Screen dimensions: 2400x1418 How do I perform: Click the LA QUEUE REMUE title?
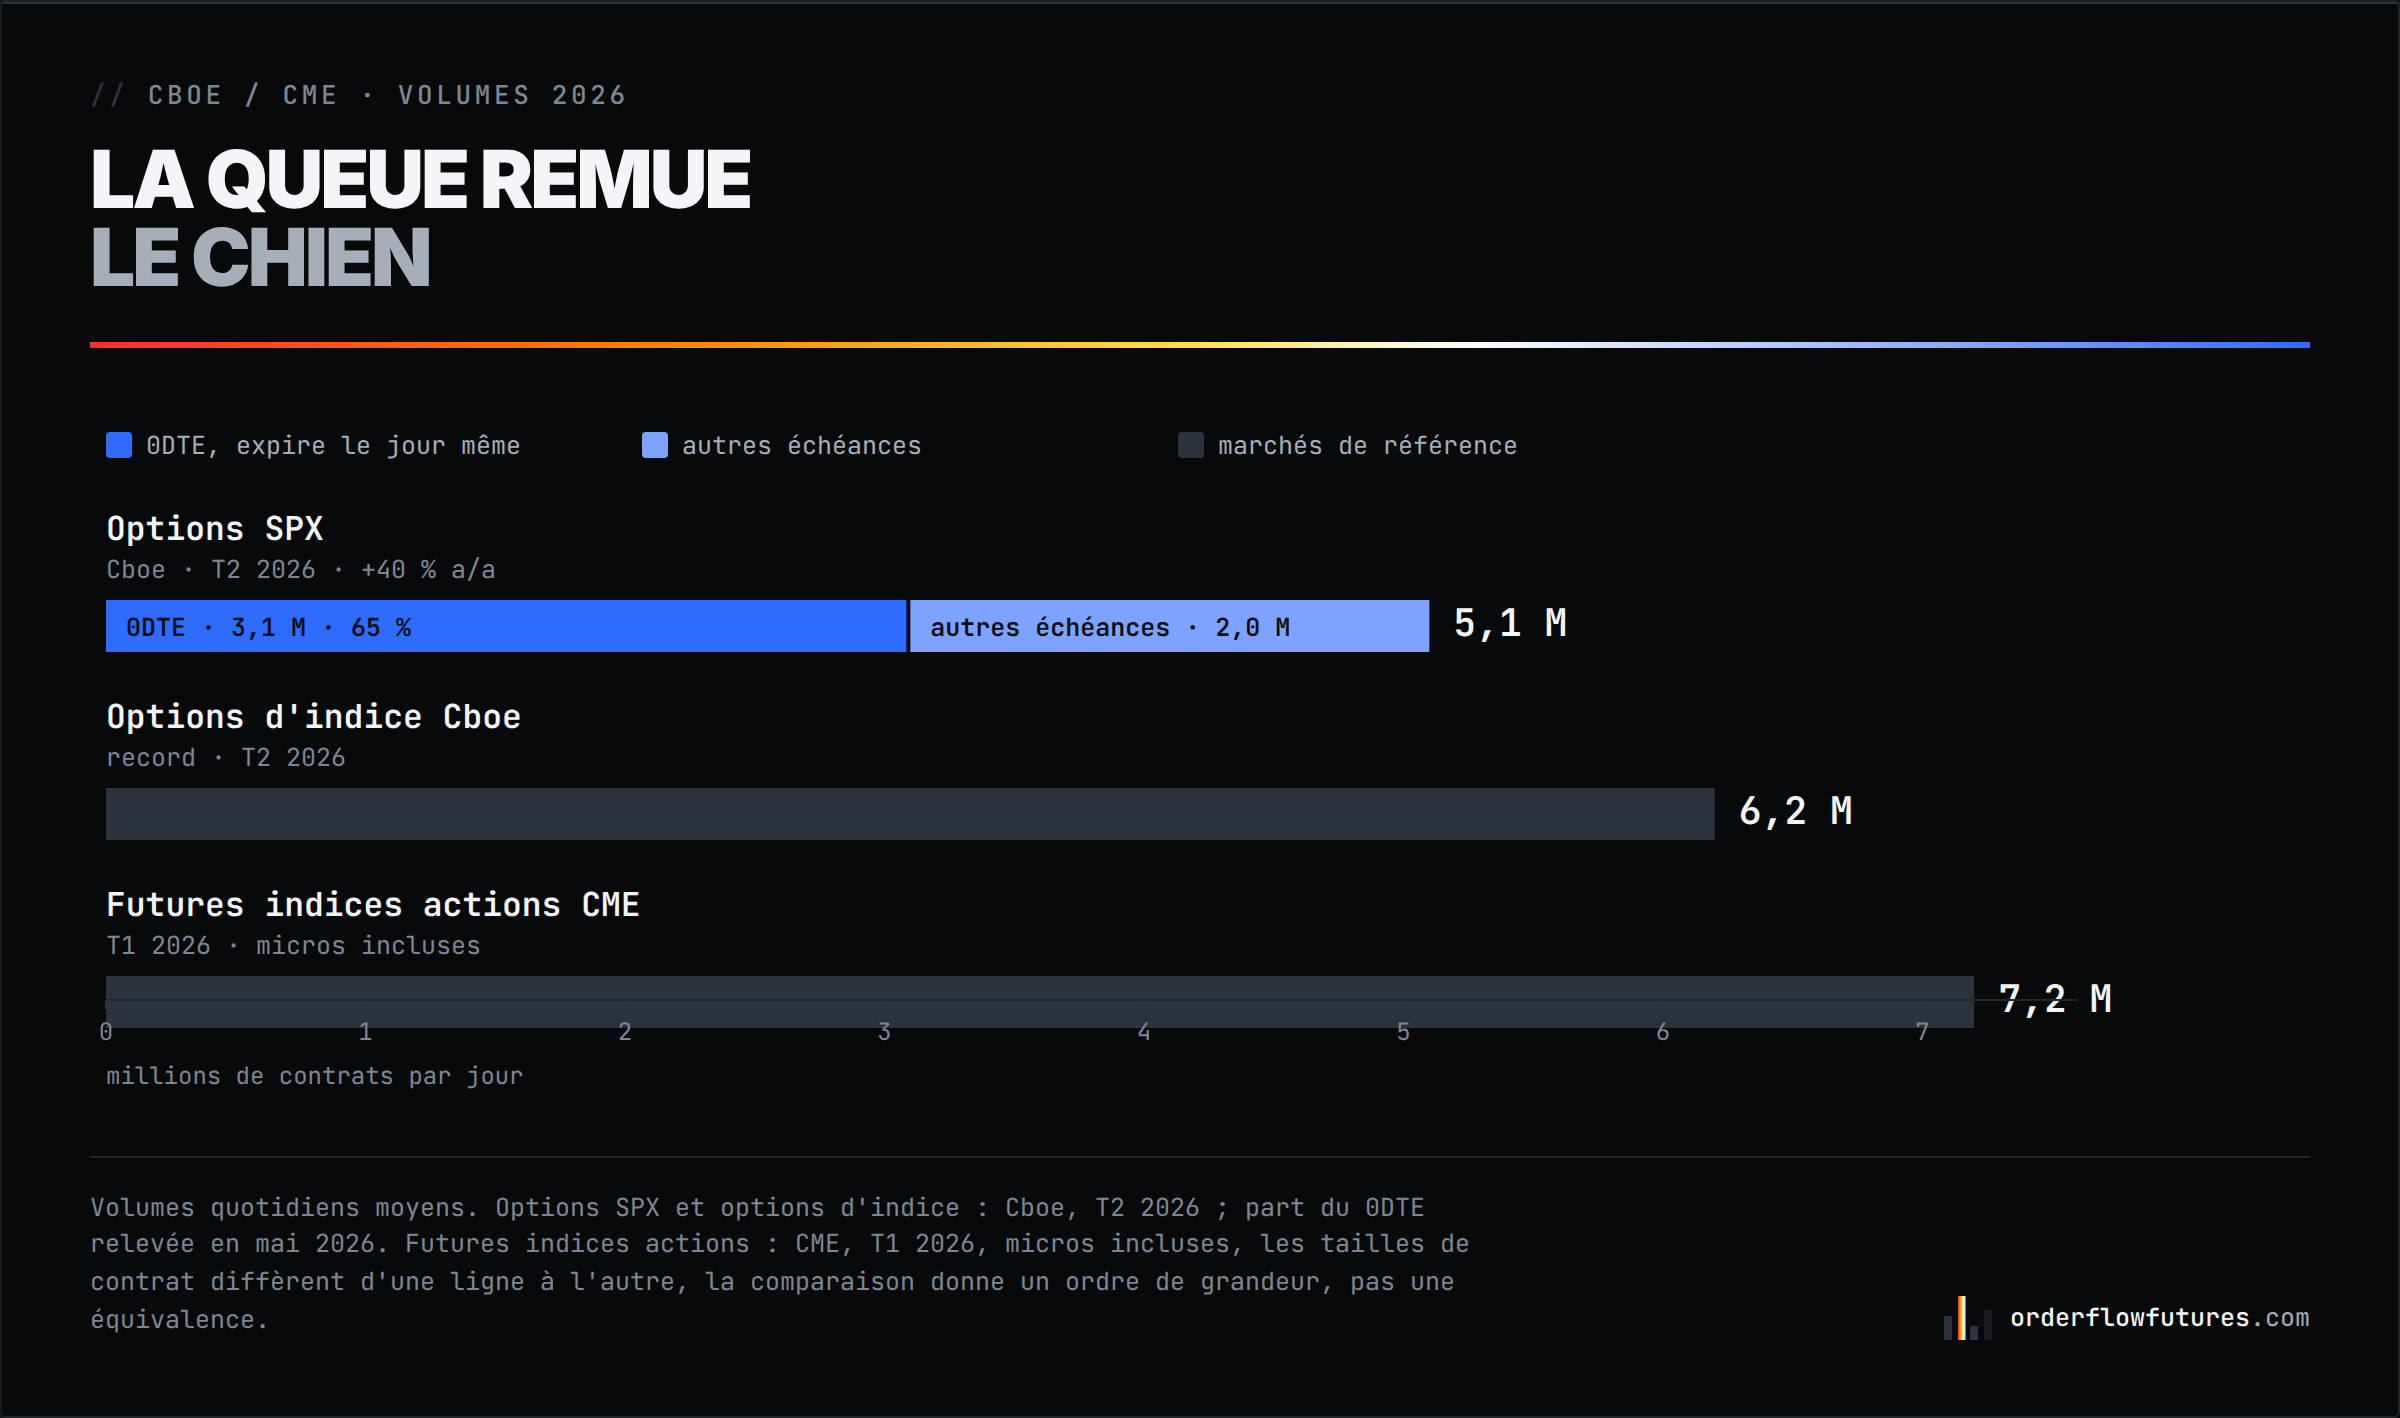pos(420,180)
